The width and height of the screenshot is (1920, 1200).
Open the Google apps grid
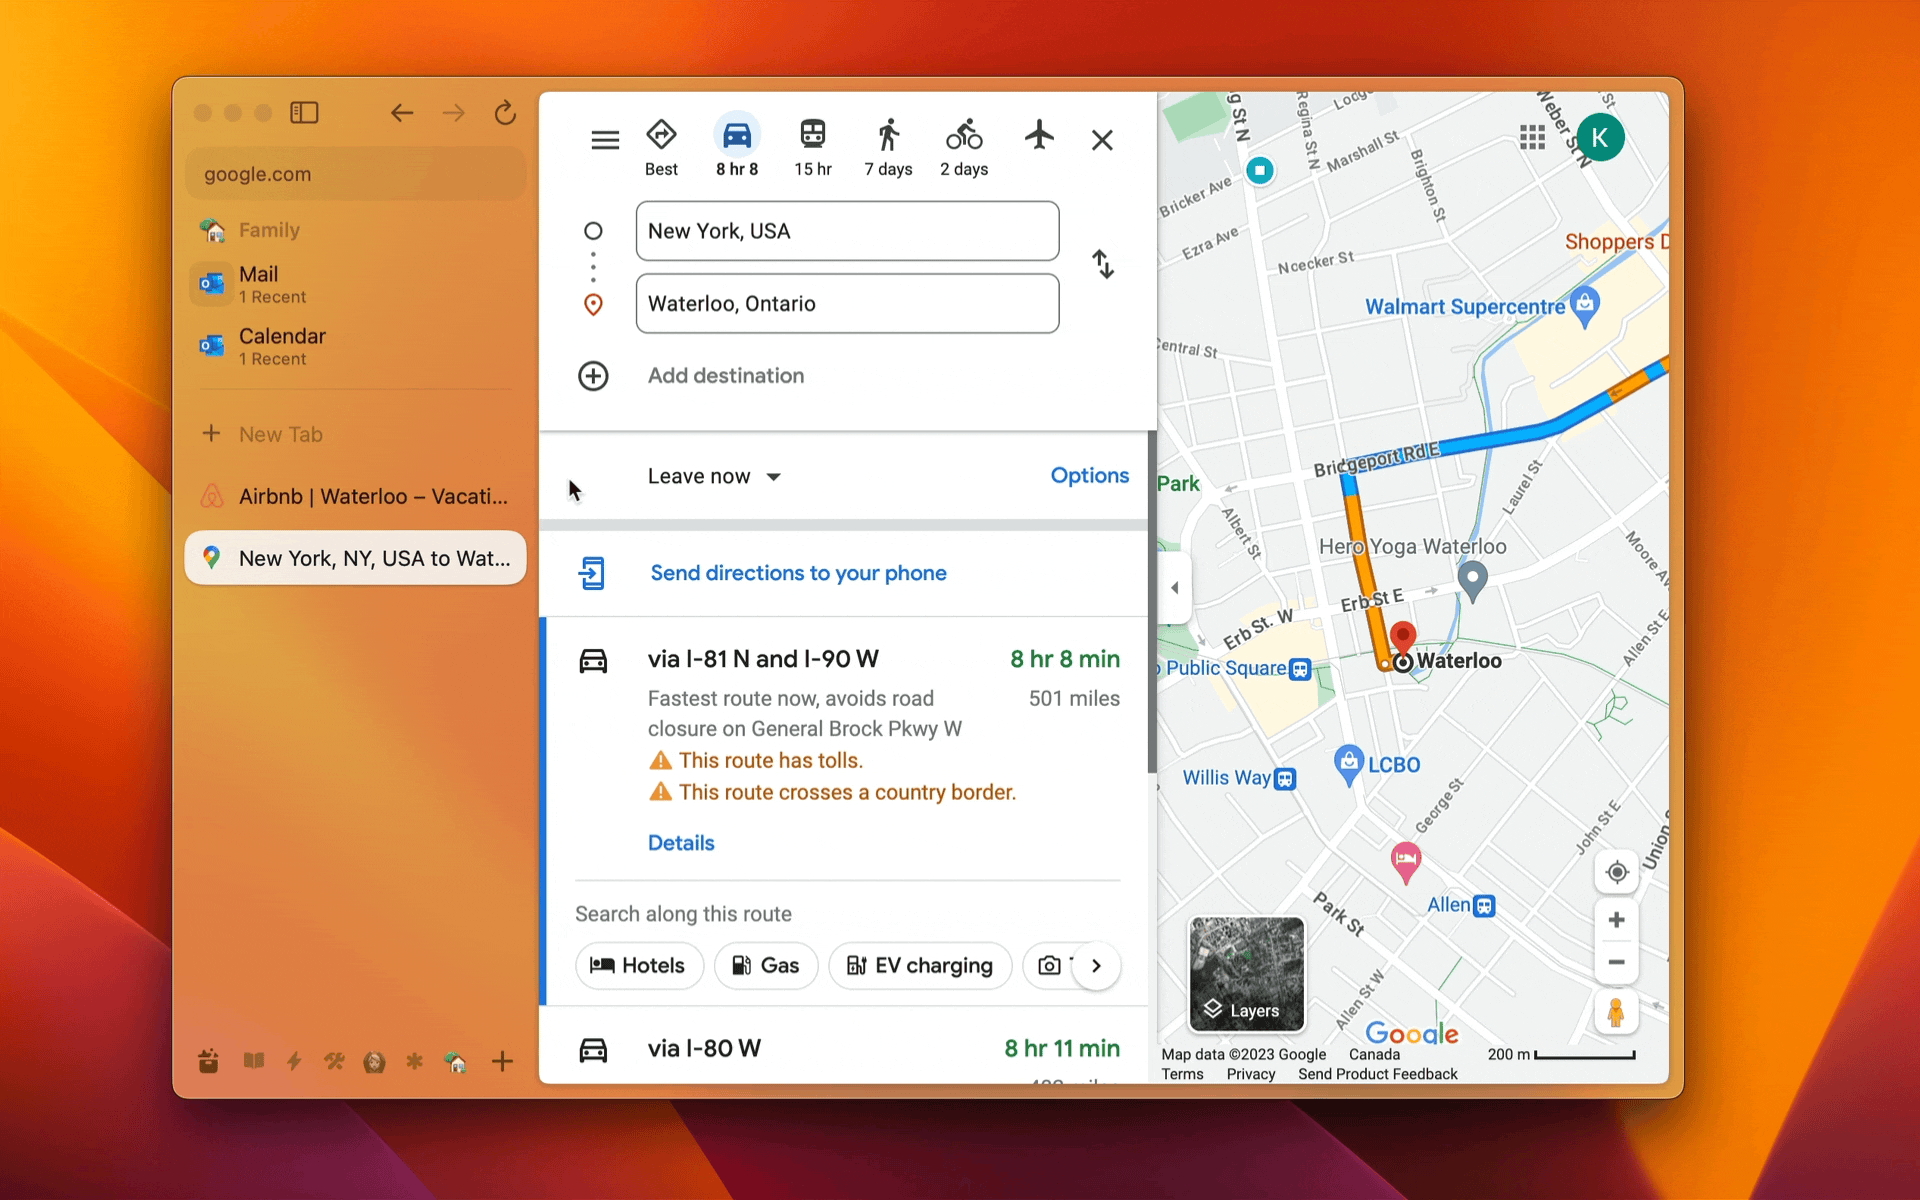(x=1532, y=137)
